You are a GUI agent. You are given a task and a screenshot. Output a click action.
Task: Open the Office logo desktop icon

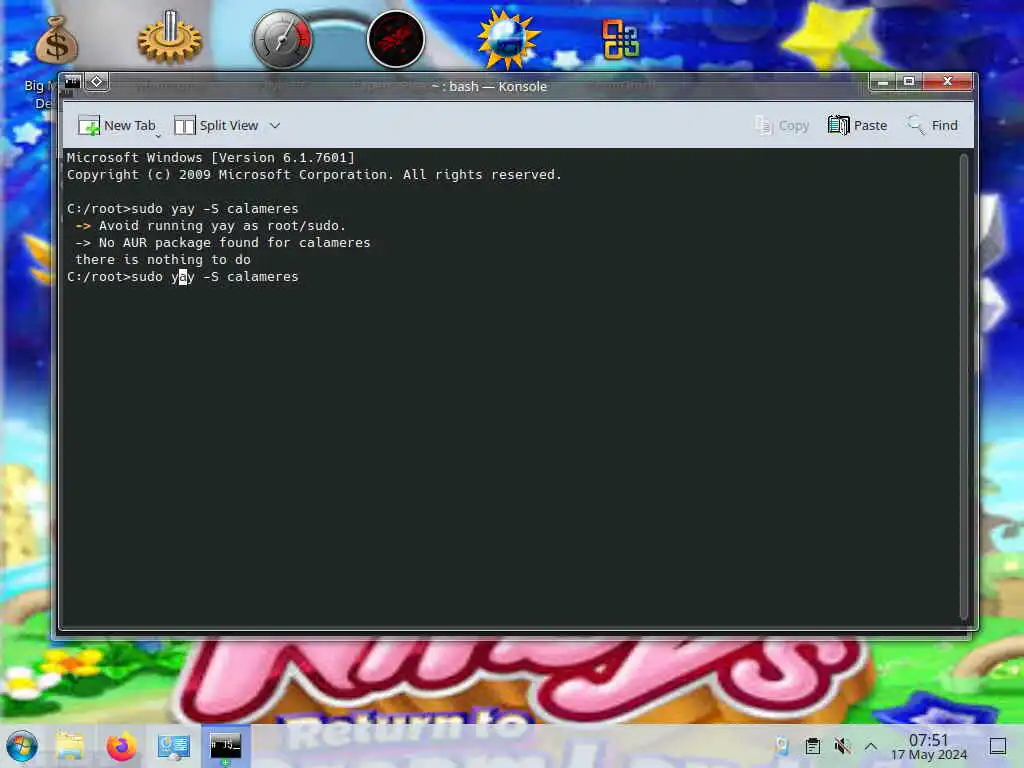[x=620, y=39]
